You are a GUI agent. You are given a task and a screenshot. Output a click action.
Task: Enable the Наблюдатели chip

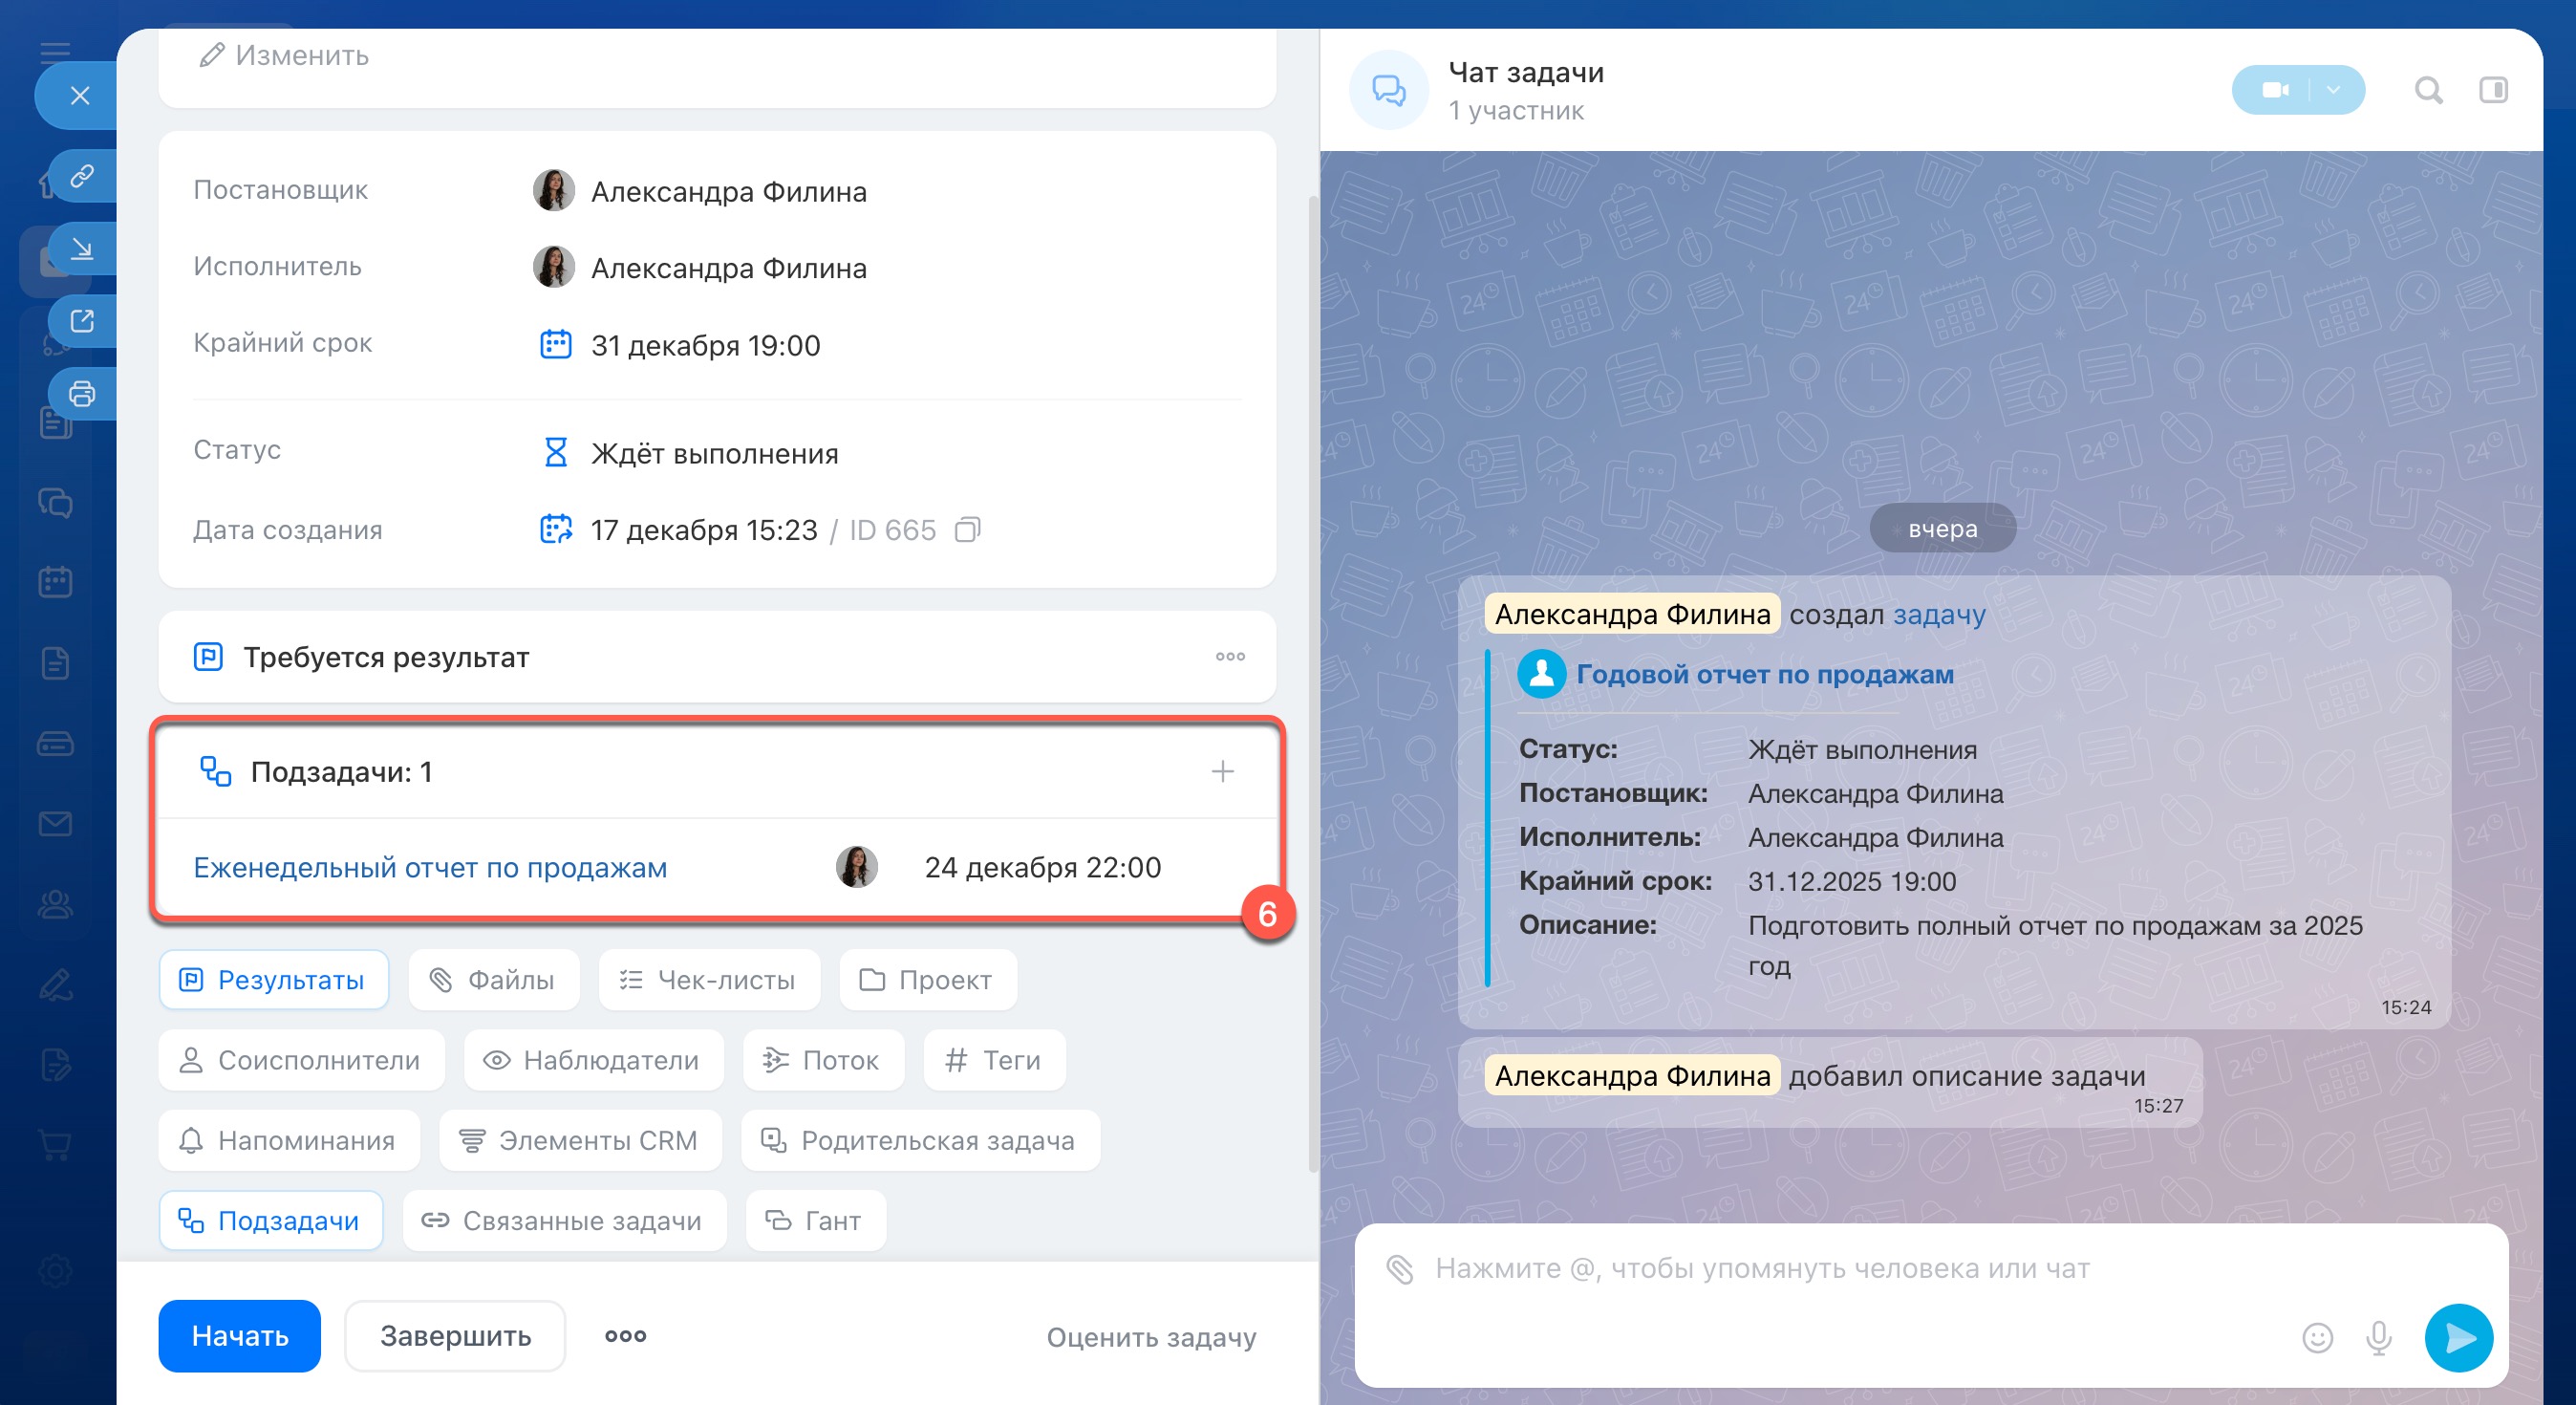593,1060
